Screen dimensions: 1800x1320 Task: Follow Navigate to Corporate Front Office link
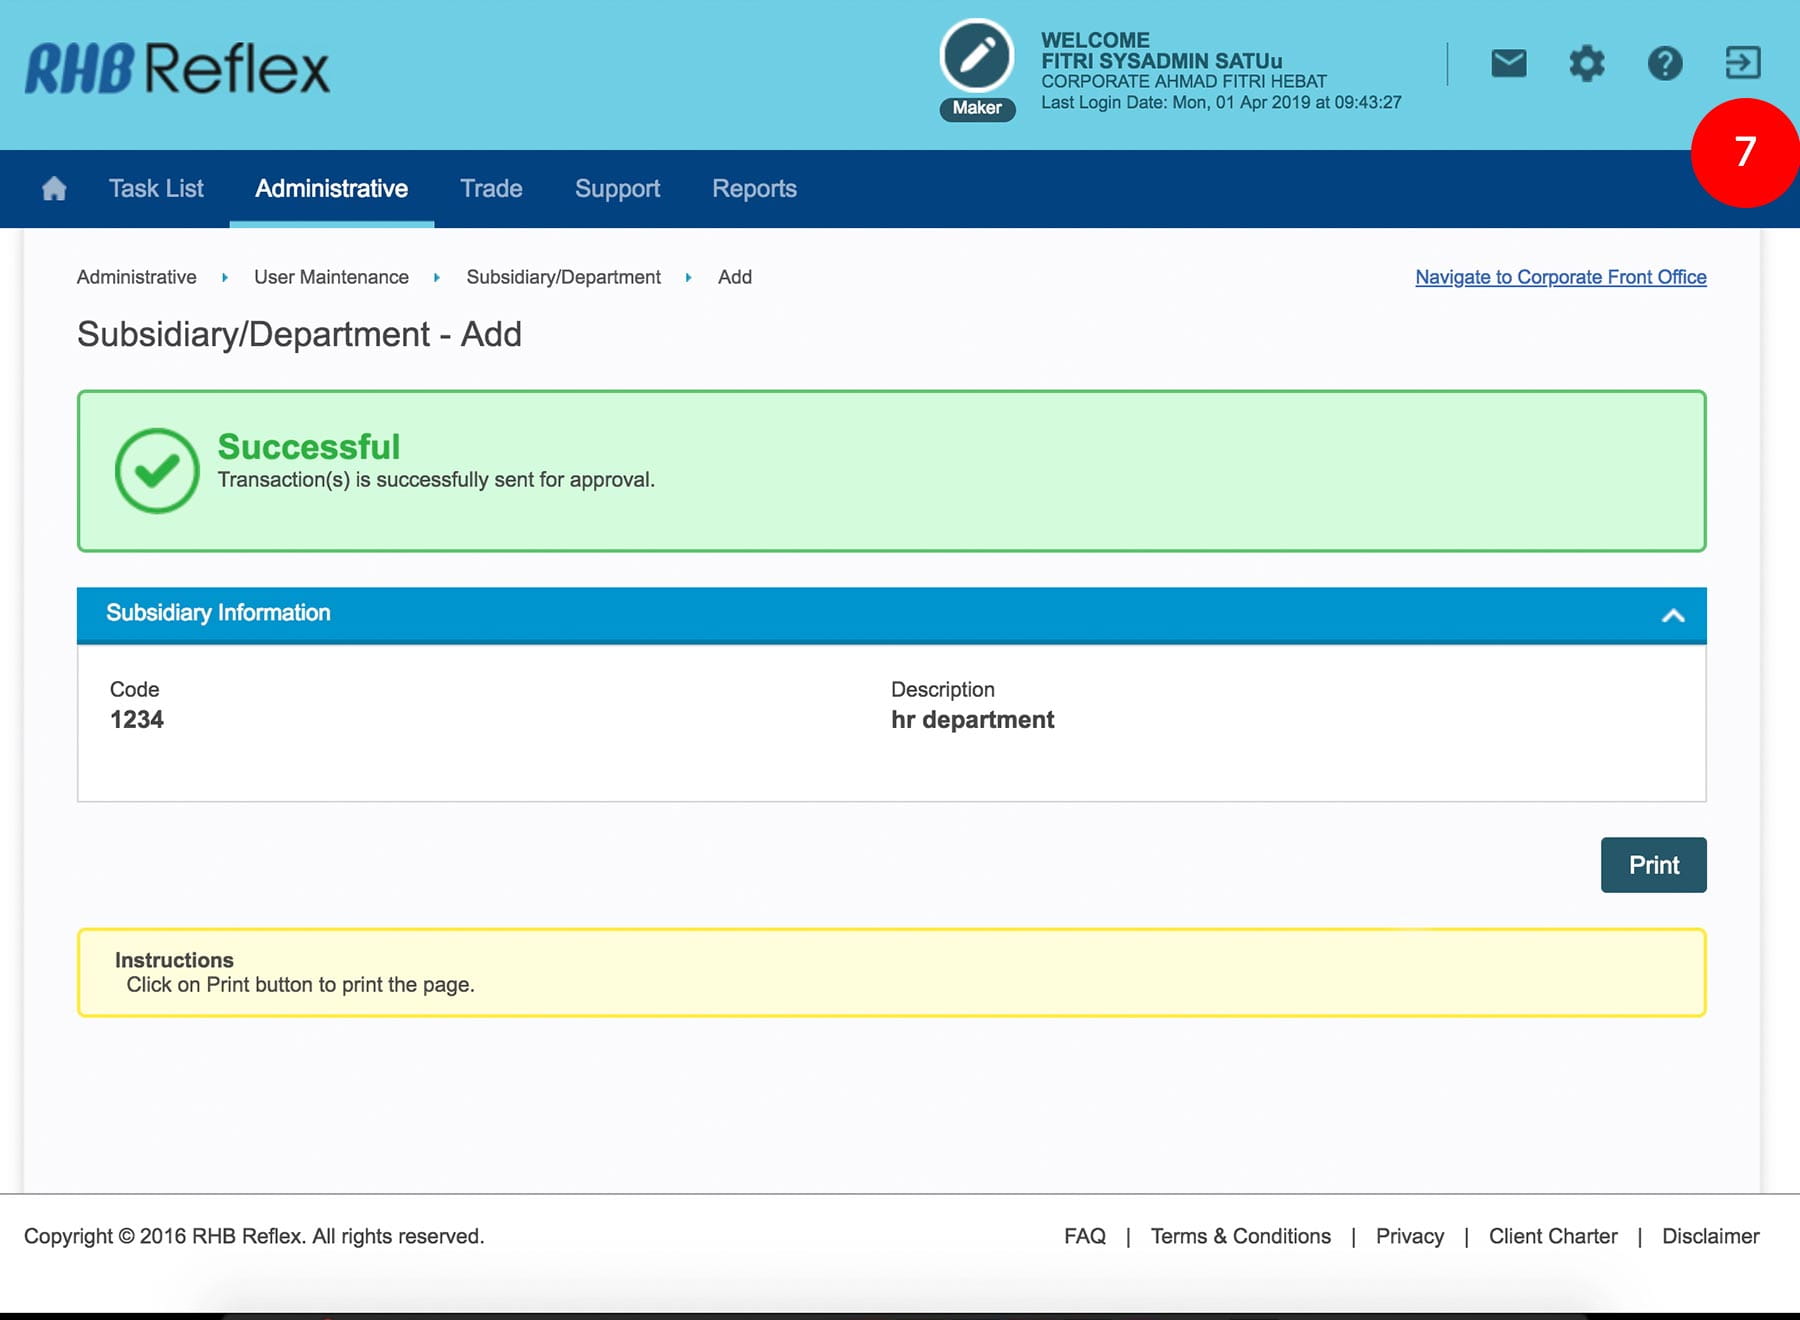pyautogui.click(x=1560, y=277)
